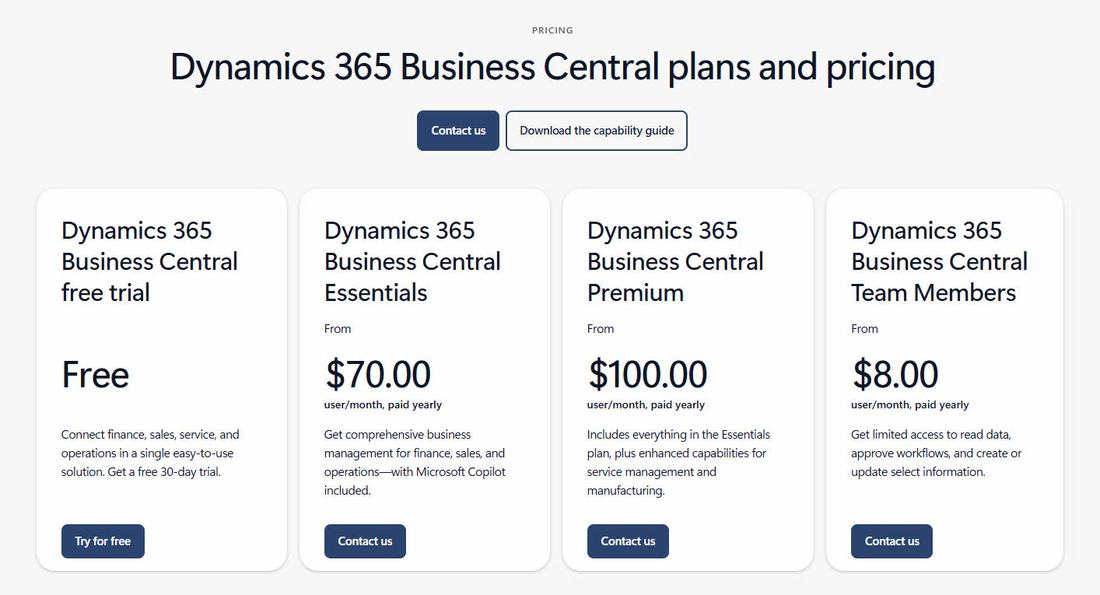Image resolution: width=1100 pixels, height=595 pixels.
Task: Click the PRICING label above the heading
Action: (552, 30)
